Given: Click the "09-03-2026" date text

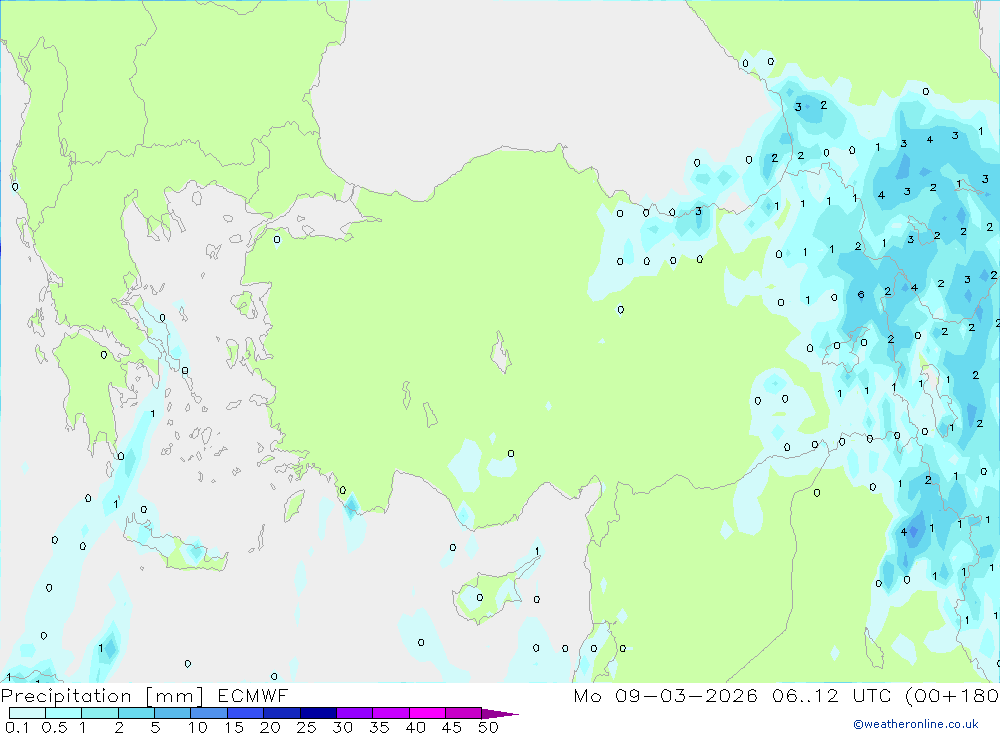Looking at the screenshot, I should (686, 695).
